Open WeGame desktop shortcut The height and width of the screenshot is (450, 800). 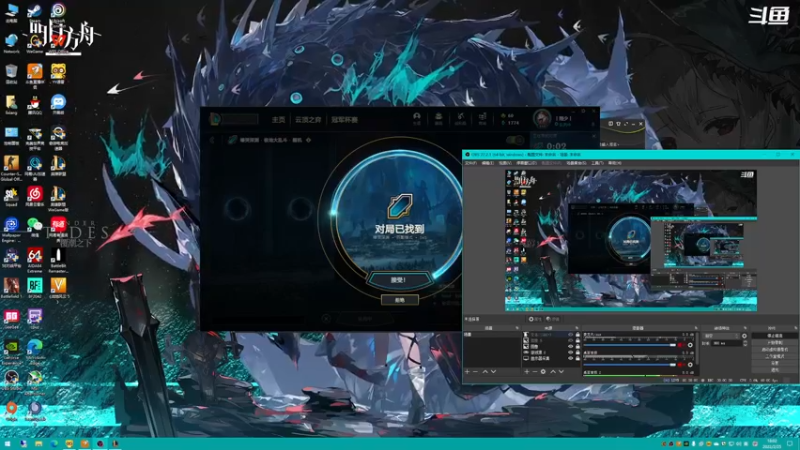click(35, 43)
